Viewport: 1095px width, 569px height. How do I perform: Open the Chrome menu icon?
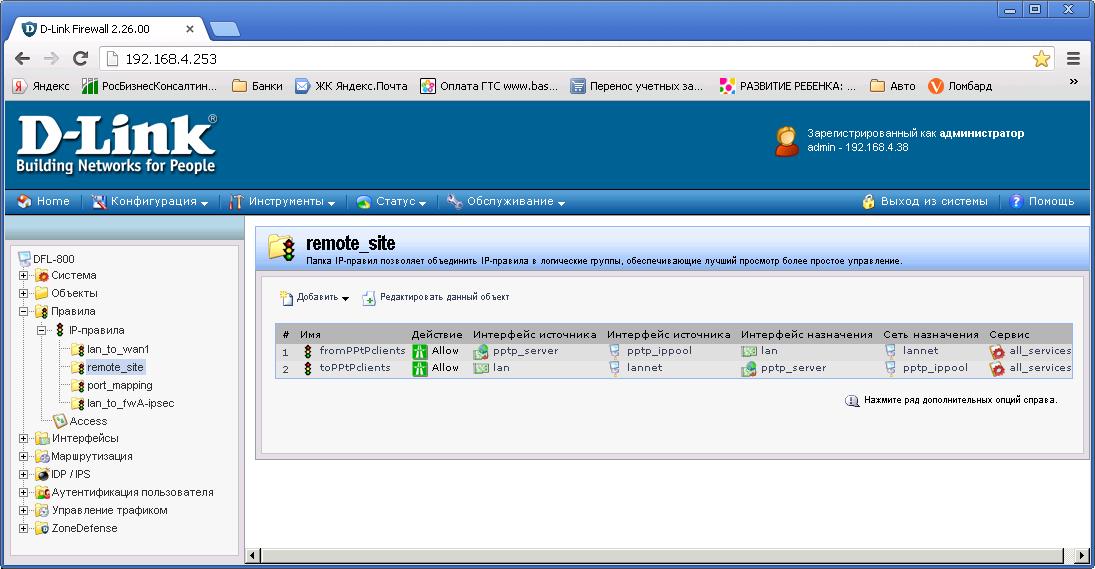(1073, 59)
